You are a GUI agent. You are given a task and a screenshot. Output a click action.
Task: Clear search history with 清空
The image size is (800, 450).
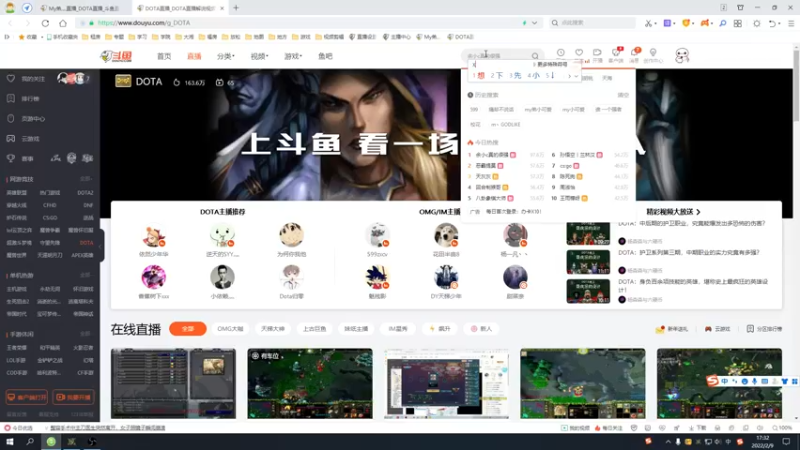tap(623, 95)
